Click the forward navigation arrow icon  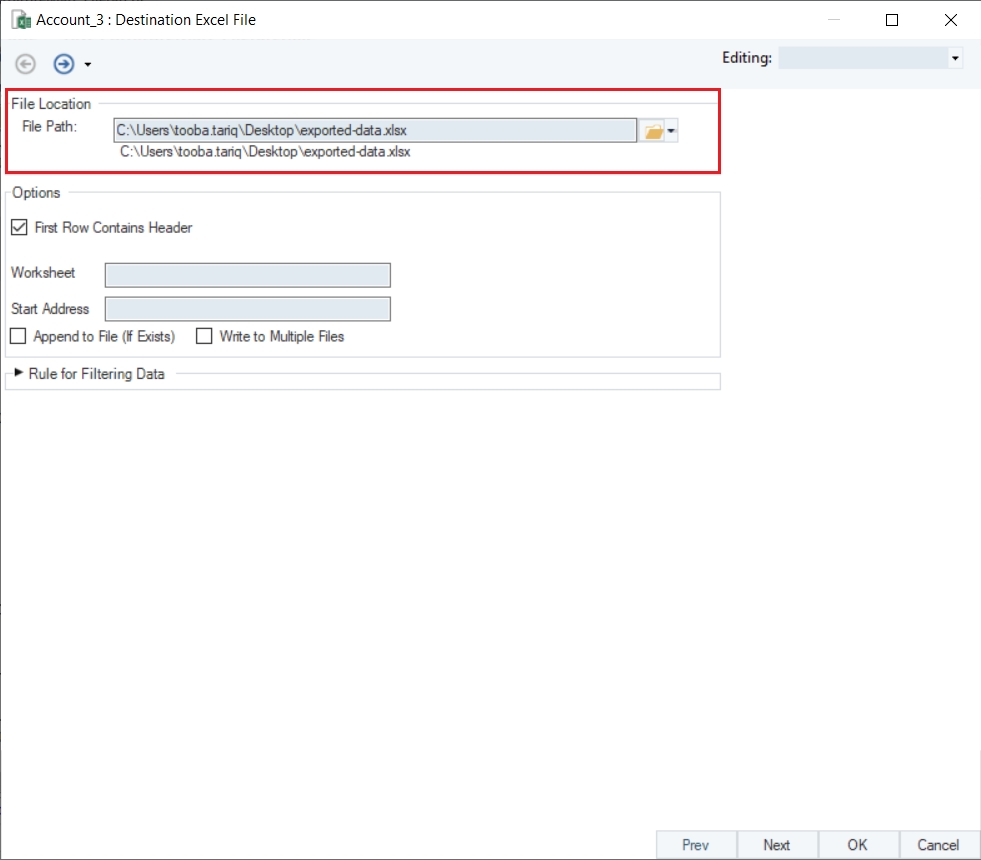click(x=64, y=64)
